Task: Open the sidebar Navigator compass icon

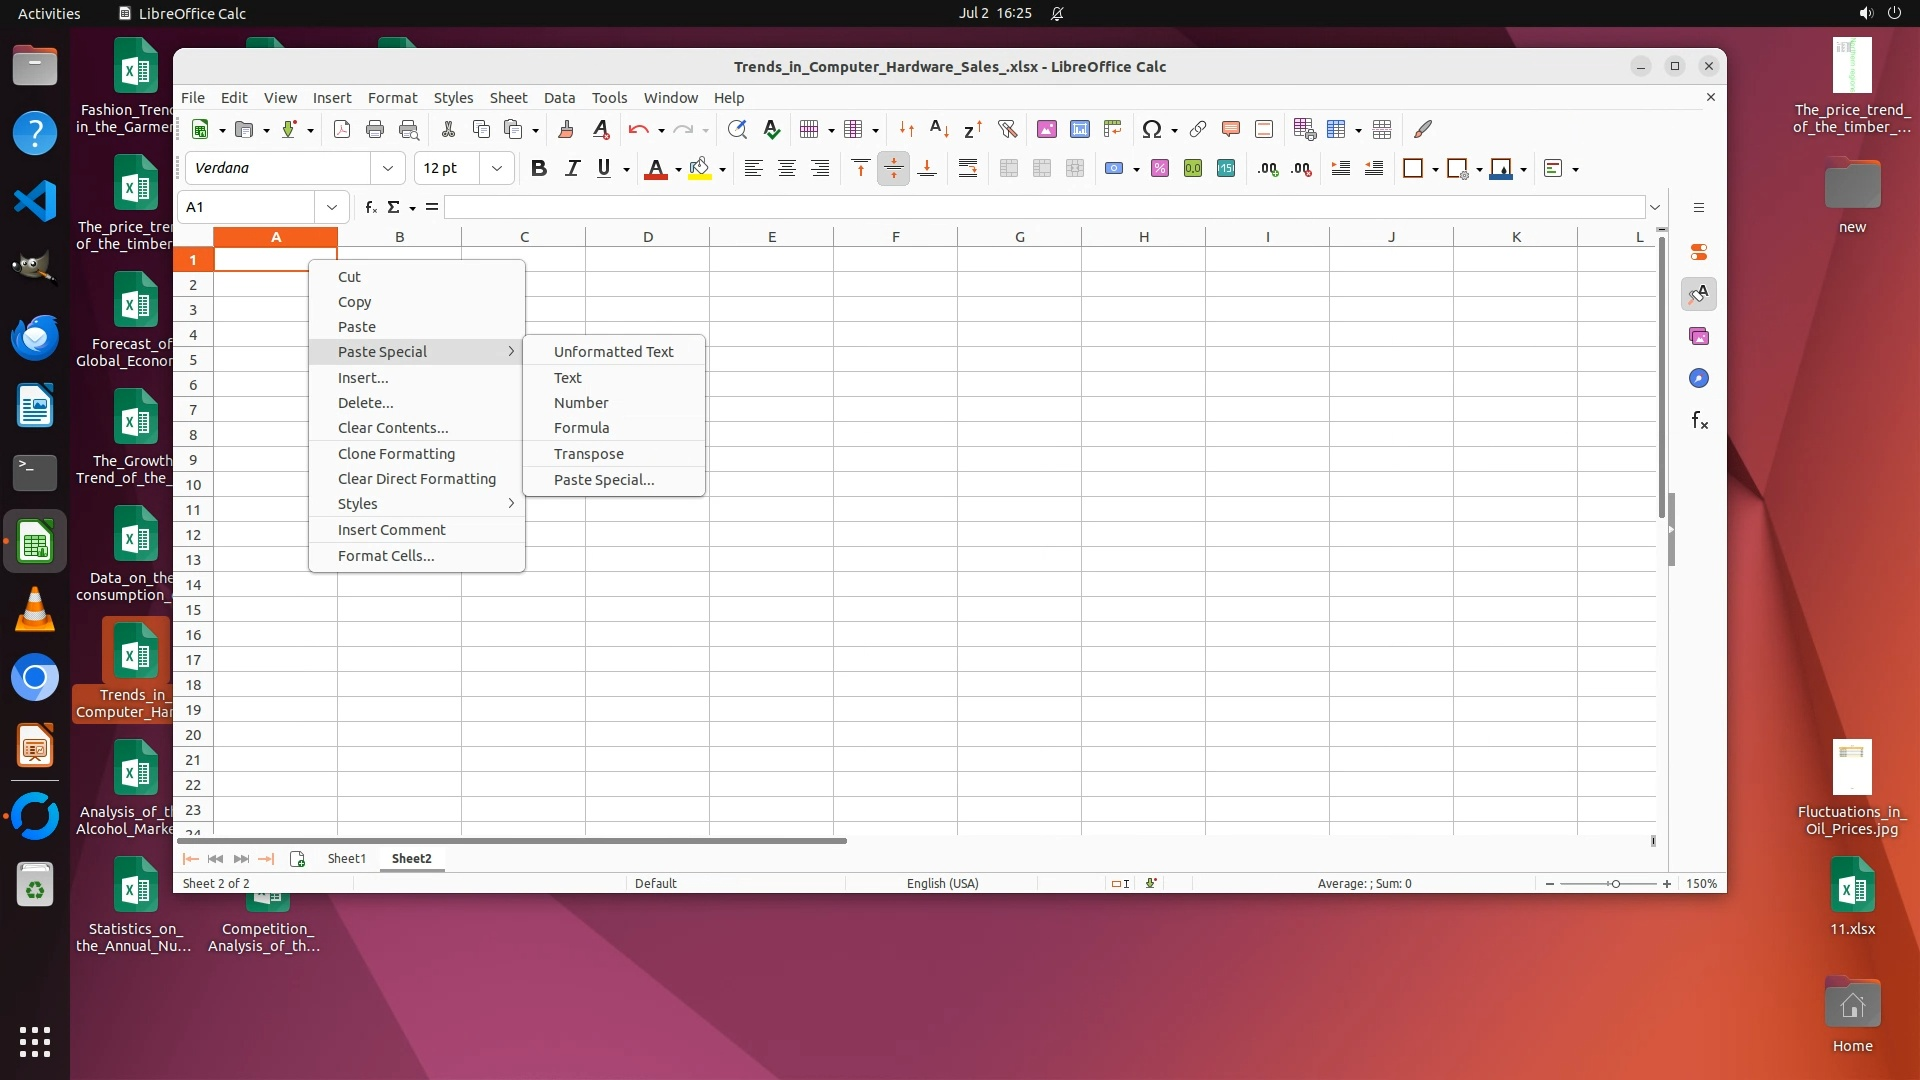Action: 1699,378
